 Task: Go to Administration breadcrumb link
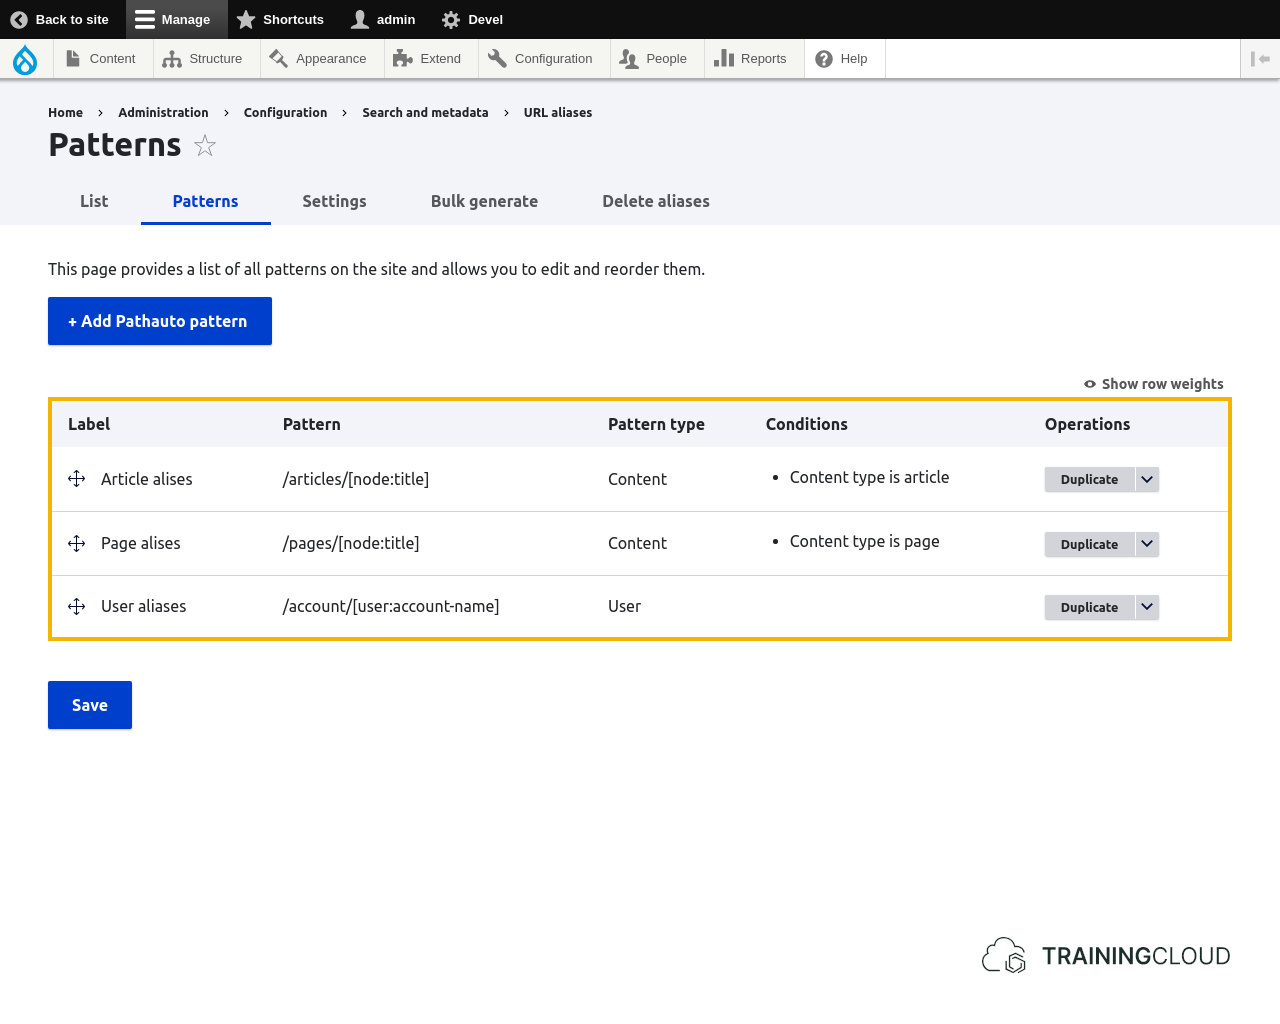coord(163,113)
